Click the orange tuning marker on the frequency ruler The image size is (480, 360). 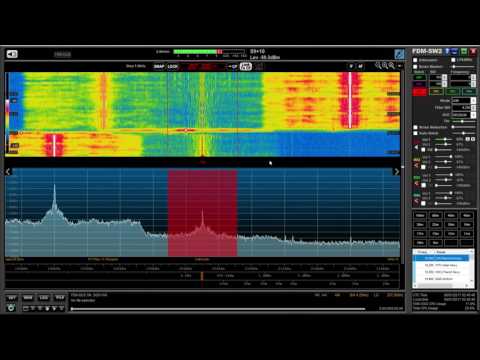(x=202, y=276)
